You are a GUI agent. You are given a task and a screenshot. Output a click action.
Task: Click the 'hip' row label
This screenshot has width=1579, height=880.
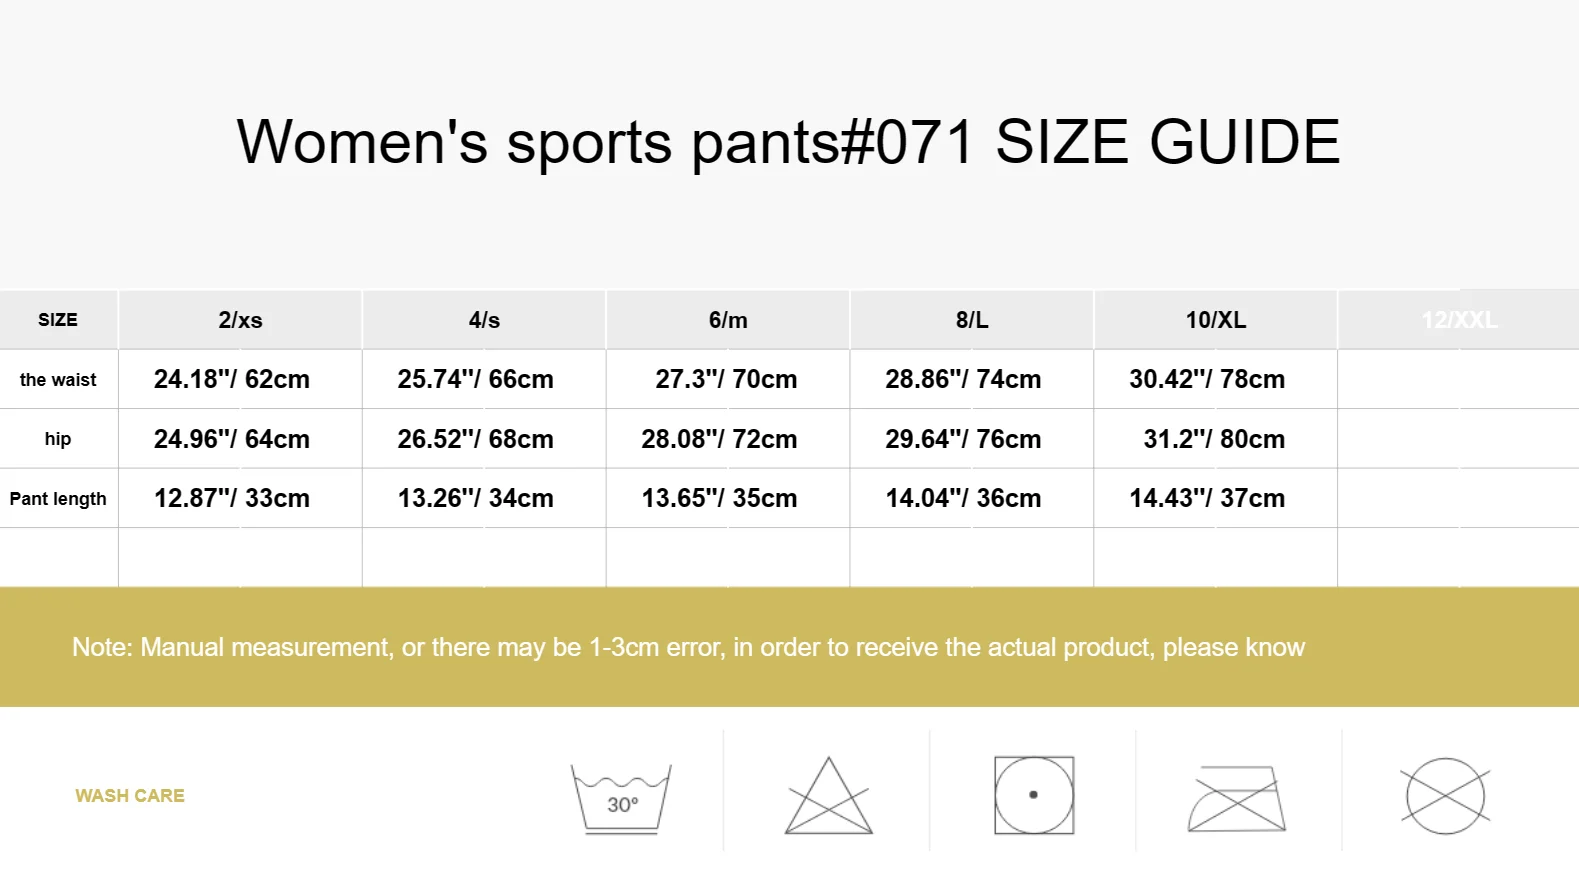coord(58,439)
